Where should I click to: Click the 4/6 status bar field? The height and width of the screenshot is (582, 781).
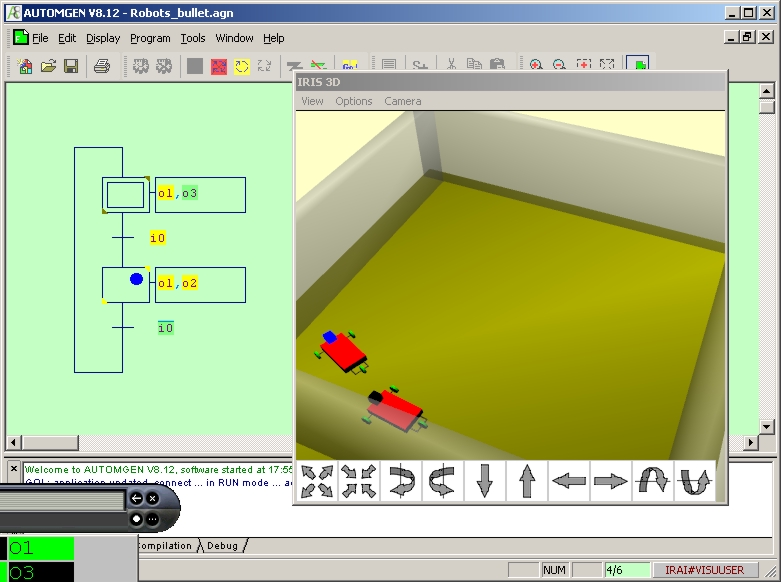click(627, 570)
